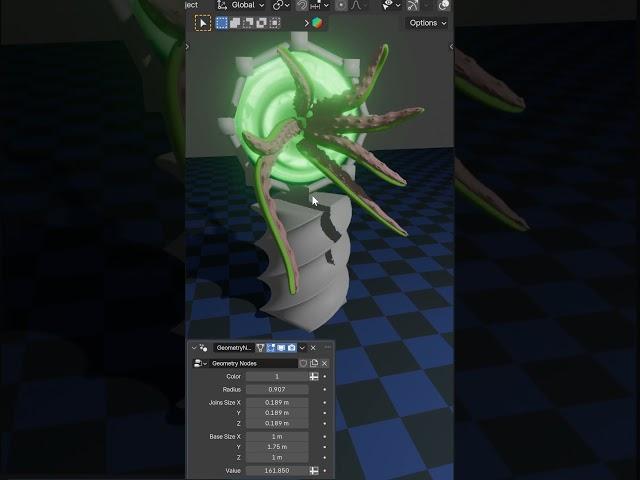Click Base Size Y 1.75 m field
The image size is (640, 480).
tap(277, 447)
